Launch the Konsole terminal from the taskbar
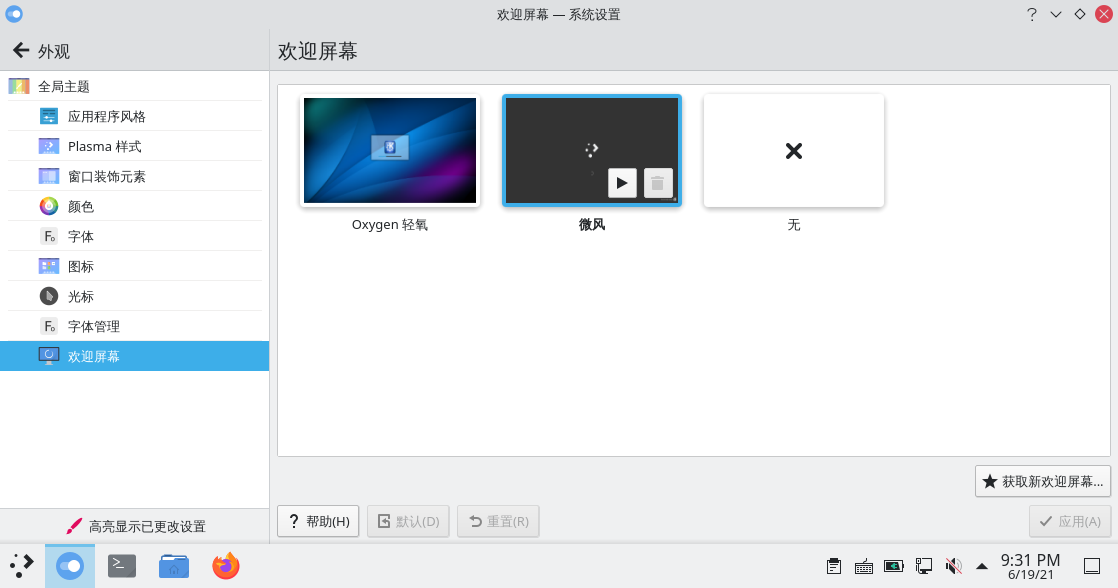 click(122, 566)
